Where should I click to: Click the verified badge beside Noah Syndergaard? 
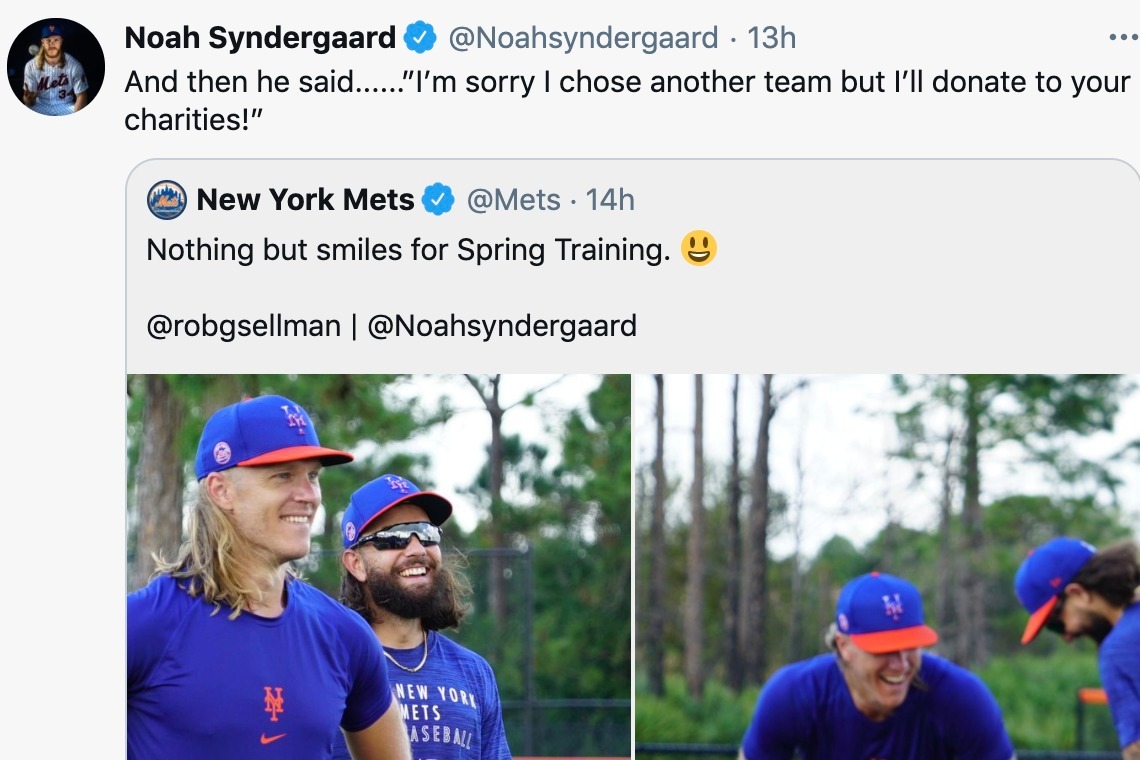point(420,39)
